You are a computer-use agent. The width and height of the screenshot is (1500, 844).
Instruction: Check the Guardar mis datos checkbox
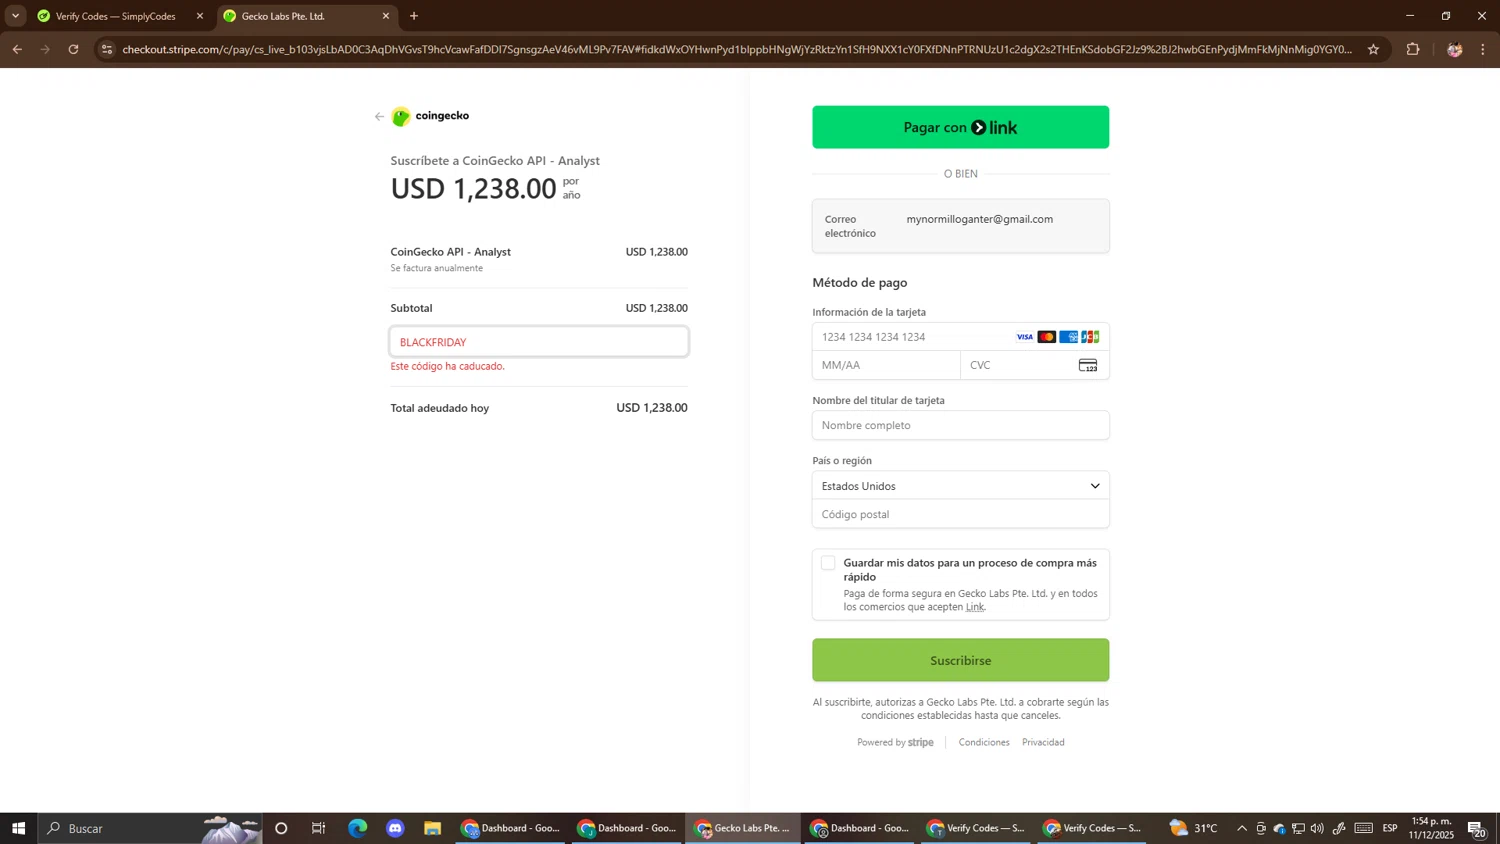coord(828,563)
